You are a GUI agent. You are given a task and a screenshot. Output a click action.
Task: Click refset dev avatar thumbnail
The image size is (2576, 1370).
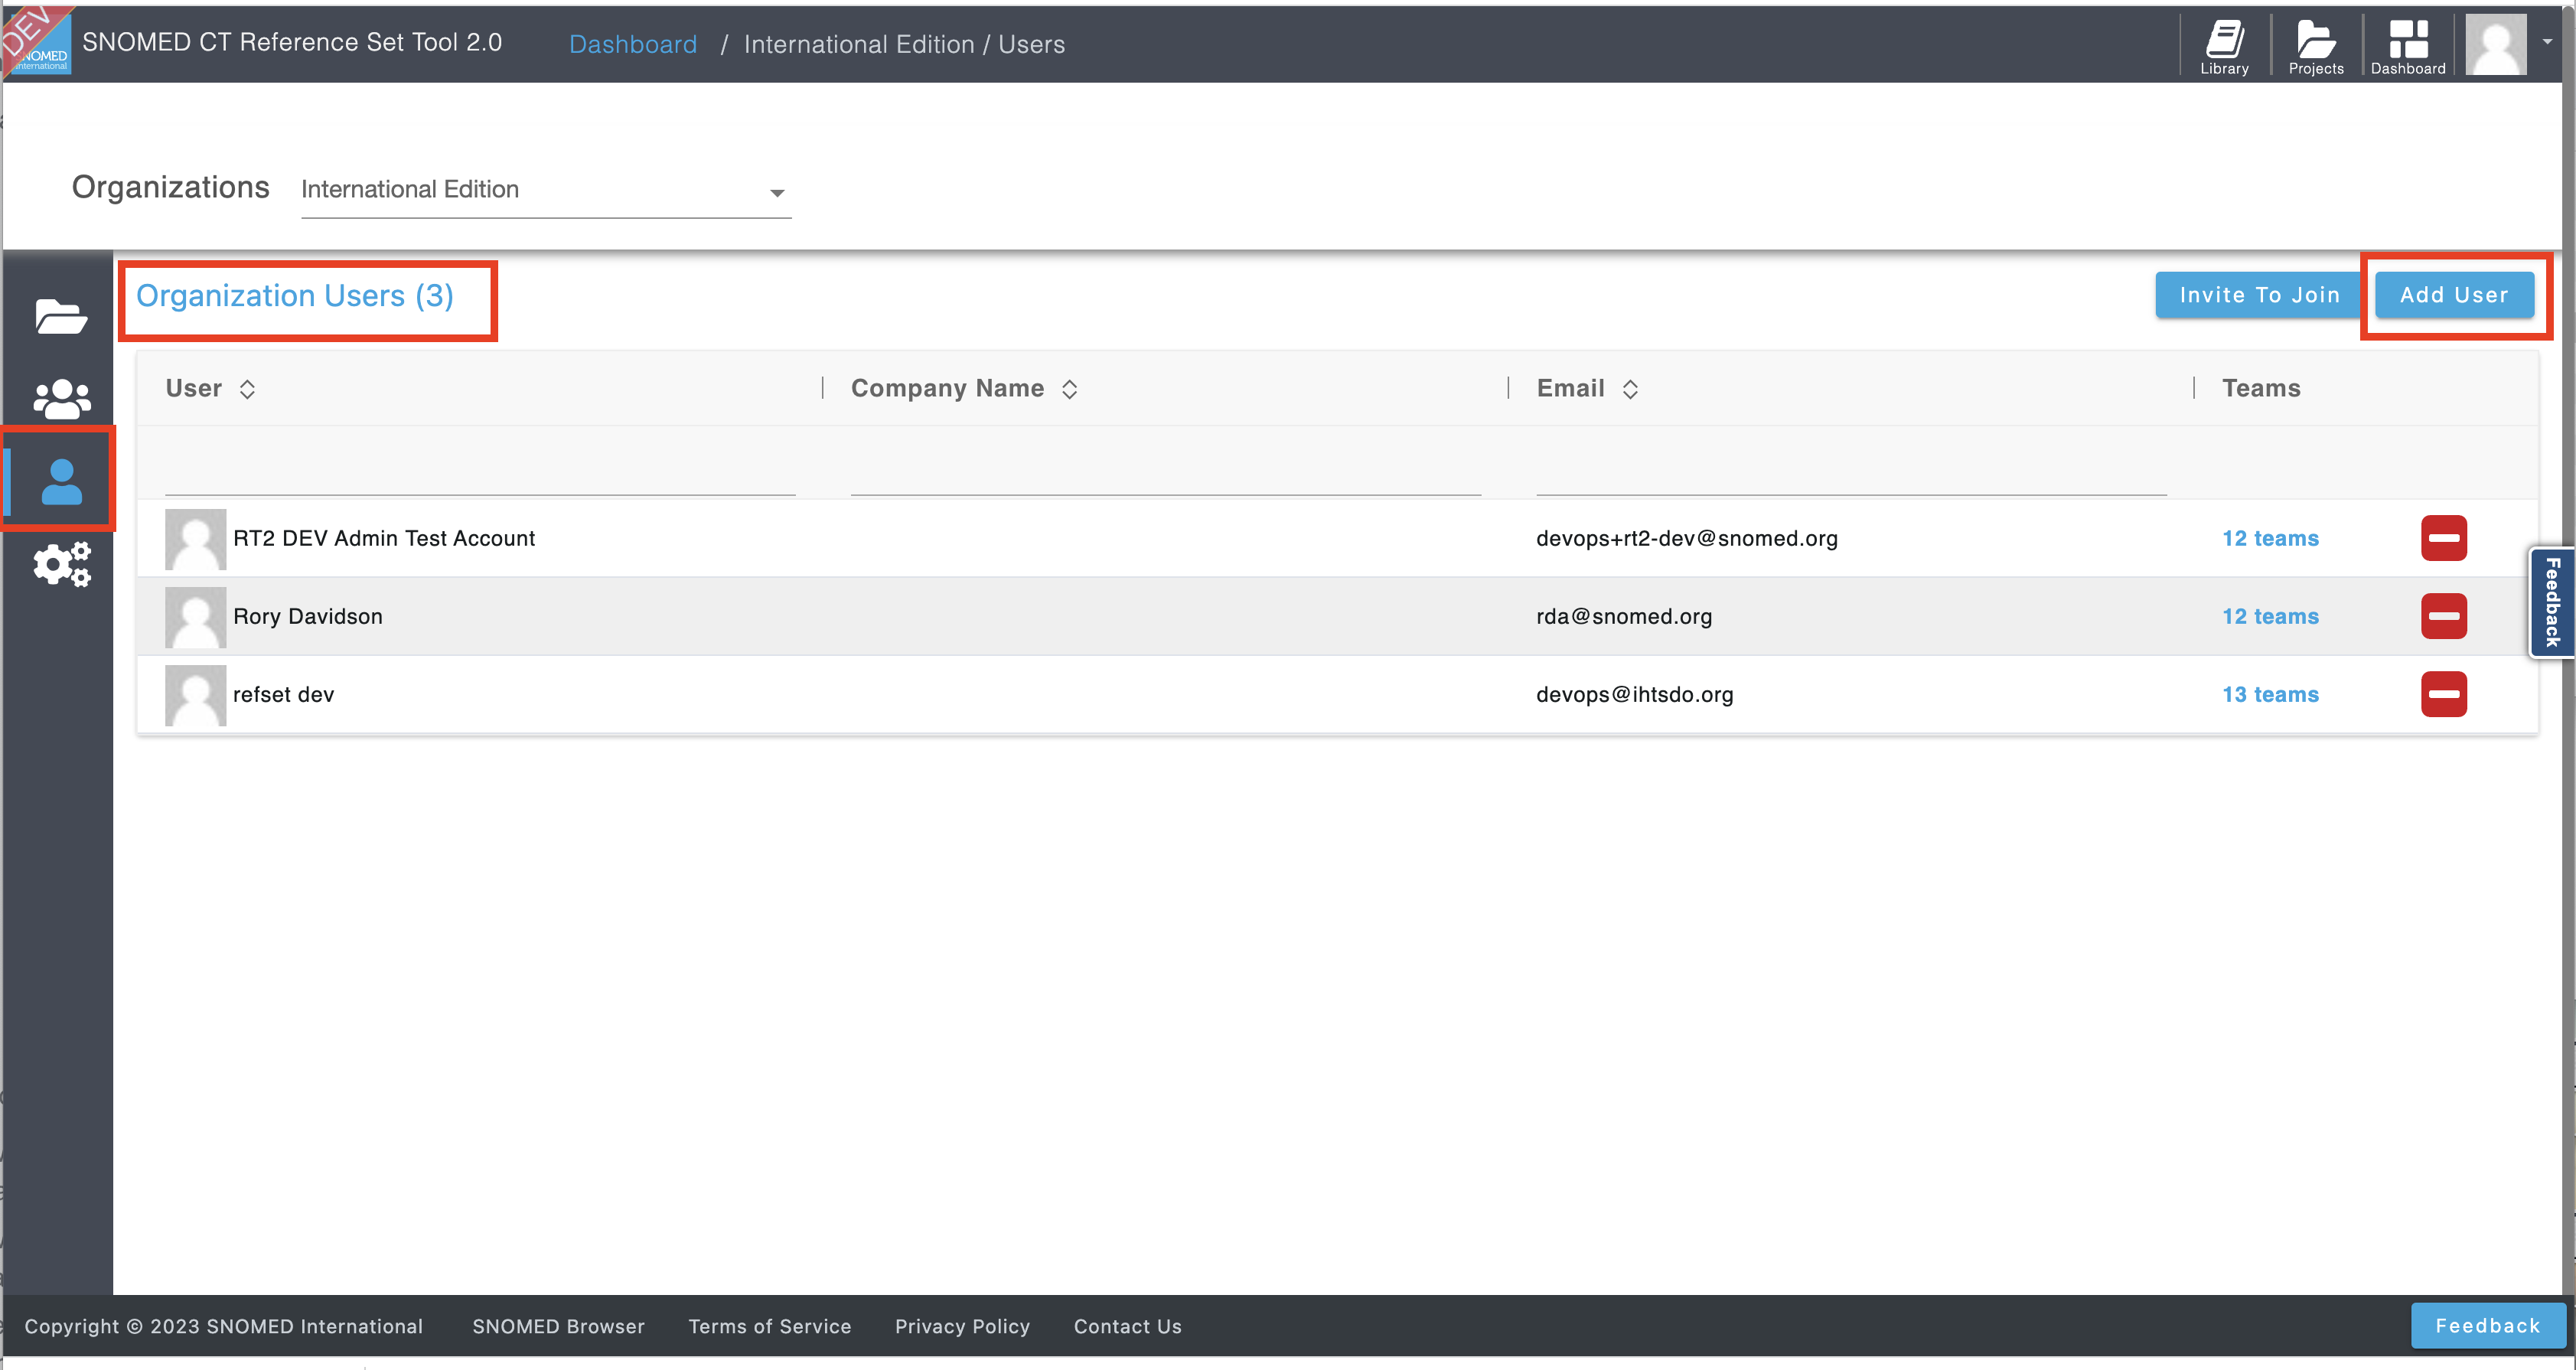point(195,695)
